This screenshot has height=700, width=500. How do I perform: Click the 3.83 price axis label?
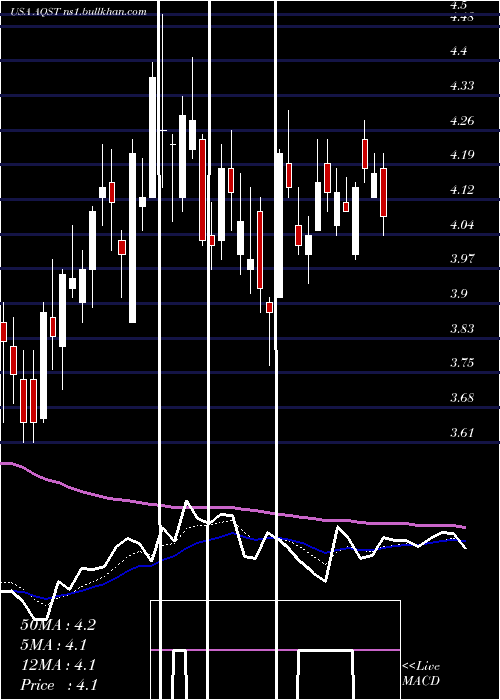[462, 329]
